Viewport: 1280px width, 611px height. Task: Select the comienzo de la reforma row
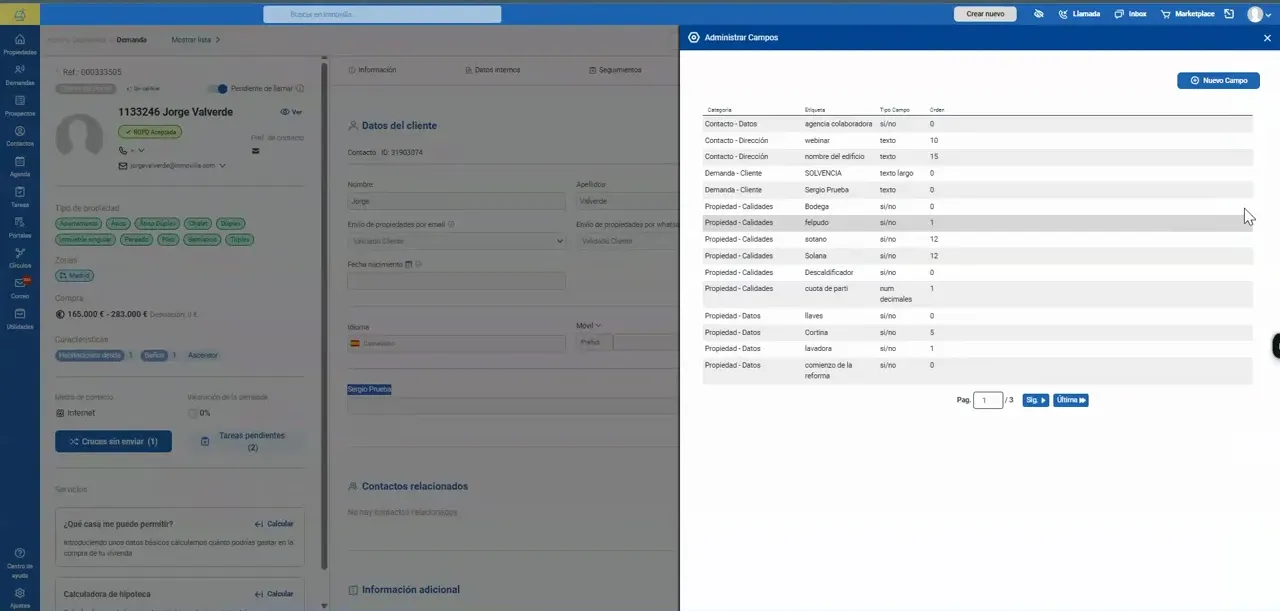click(x=977, y=370)
